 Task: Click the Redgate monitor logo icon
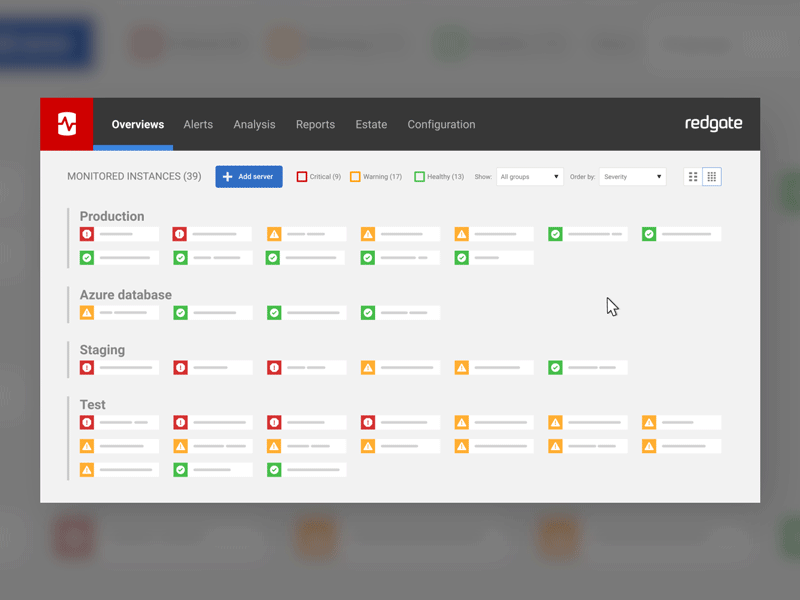[66, 123]
